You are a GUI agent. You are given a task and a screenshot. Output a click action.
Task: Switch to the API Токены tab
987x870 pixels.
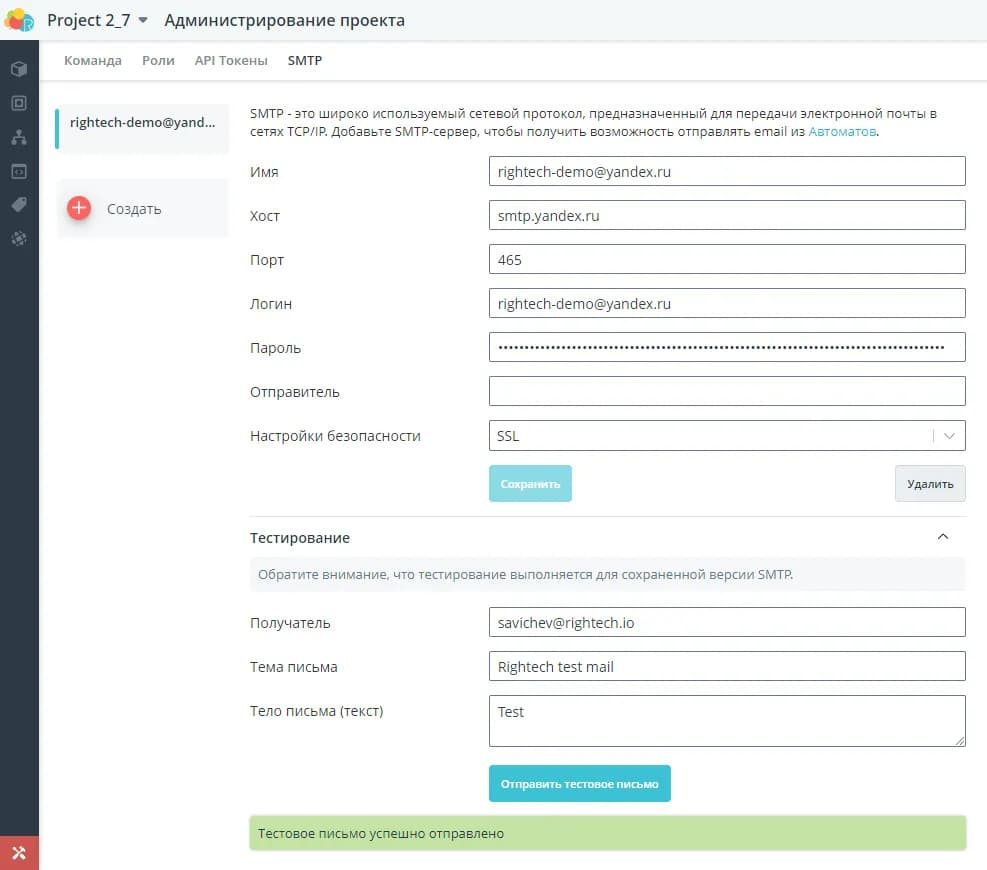[x=231, y=61]
